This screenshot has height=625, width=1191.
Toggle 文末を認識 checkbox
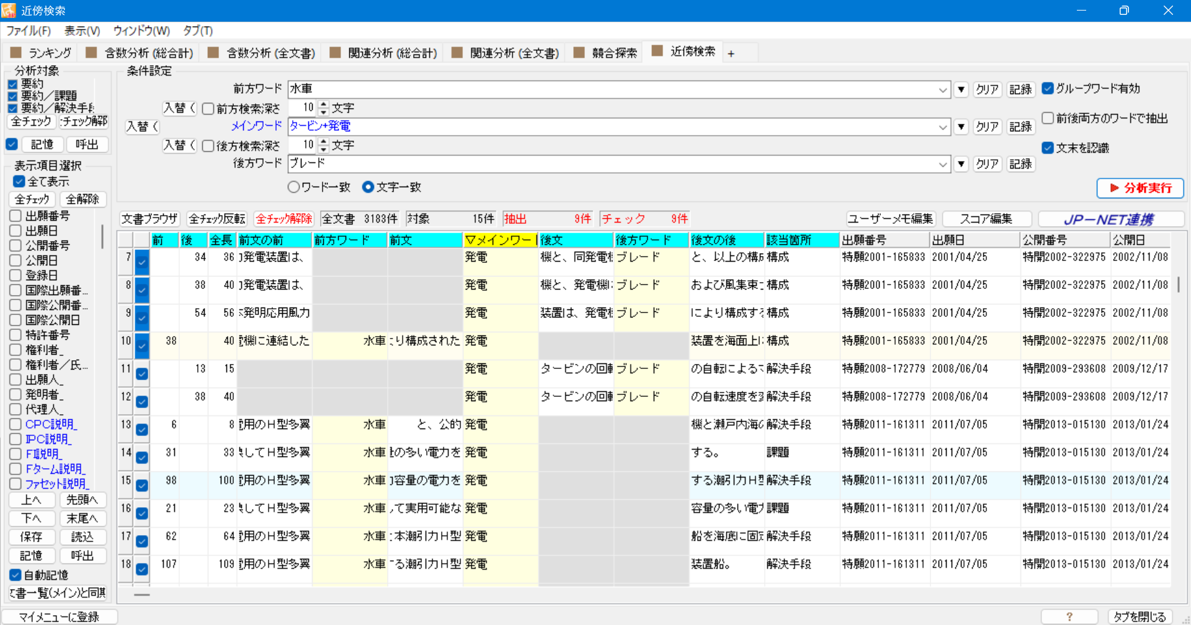pos(1047,148)
